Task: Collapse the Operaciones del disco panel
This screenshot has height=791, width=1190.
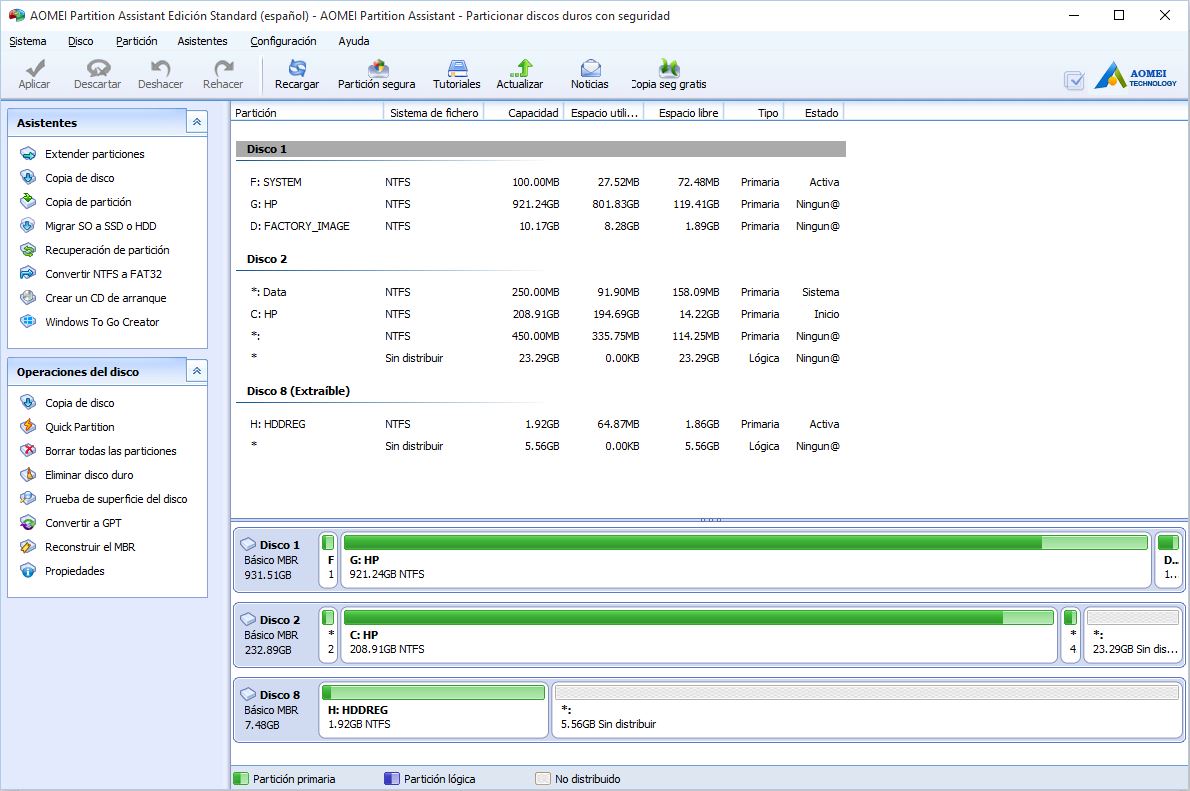Action: tap(197, 371)
